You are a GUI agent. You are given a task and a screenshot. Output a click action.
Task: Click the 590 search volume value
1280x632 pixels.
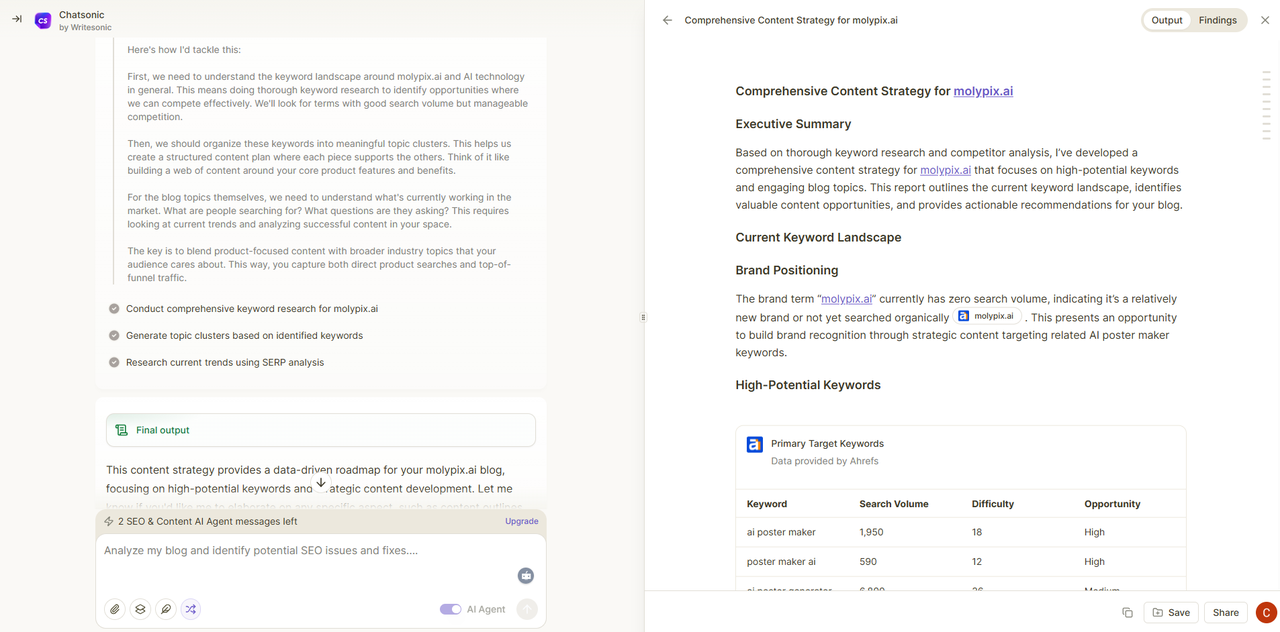(867, 562)
